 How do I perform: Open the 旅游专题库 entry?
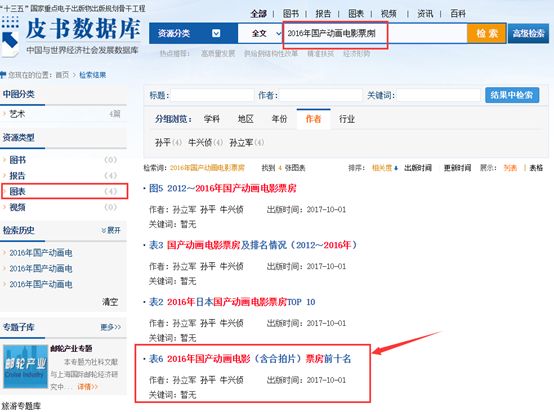(21, 406)
